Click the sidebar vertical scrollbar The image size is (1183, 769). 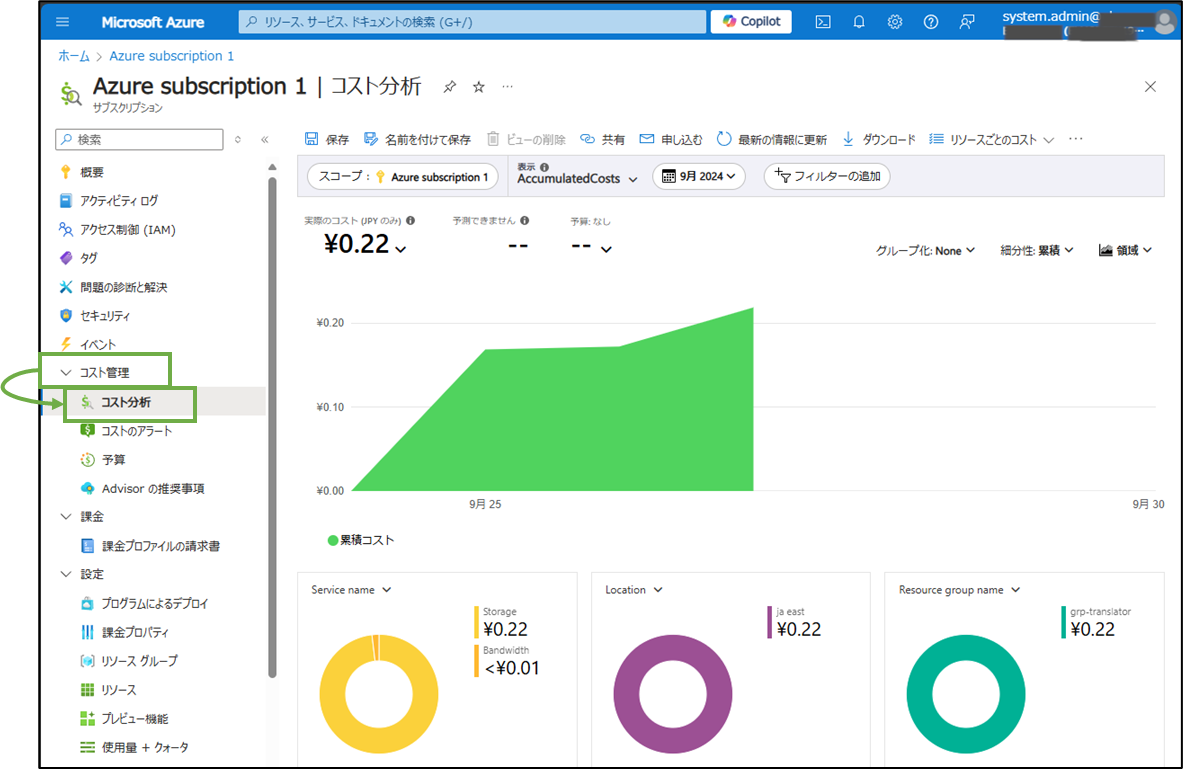272,426
